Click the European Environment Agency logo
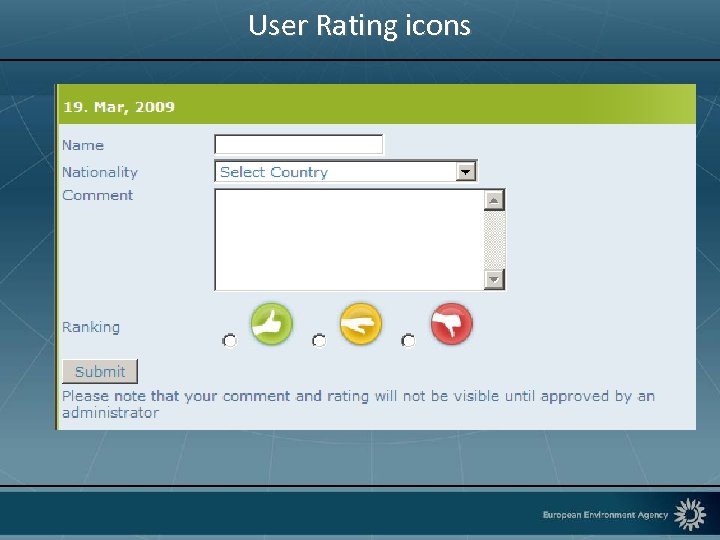Image resolution: width=720 pixels, height=540 pixels. click(x=690, y=514)
